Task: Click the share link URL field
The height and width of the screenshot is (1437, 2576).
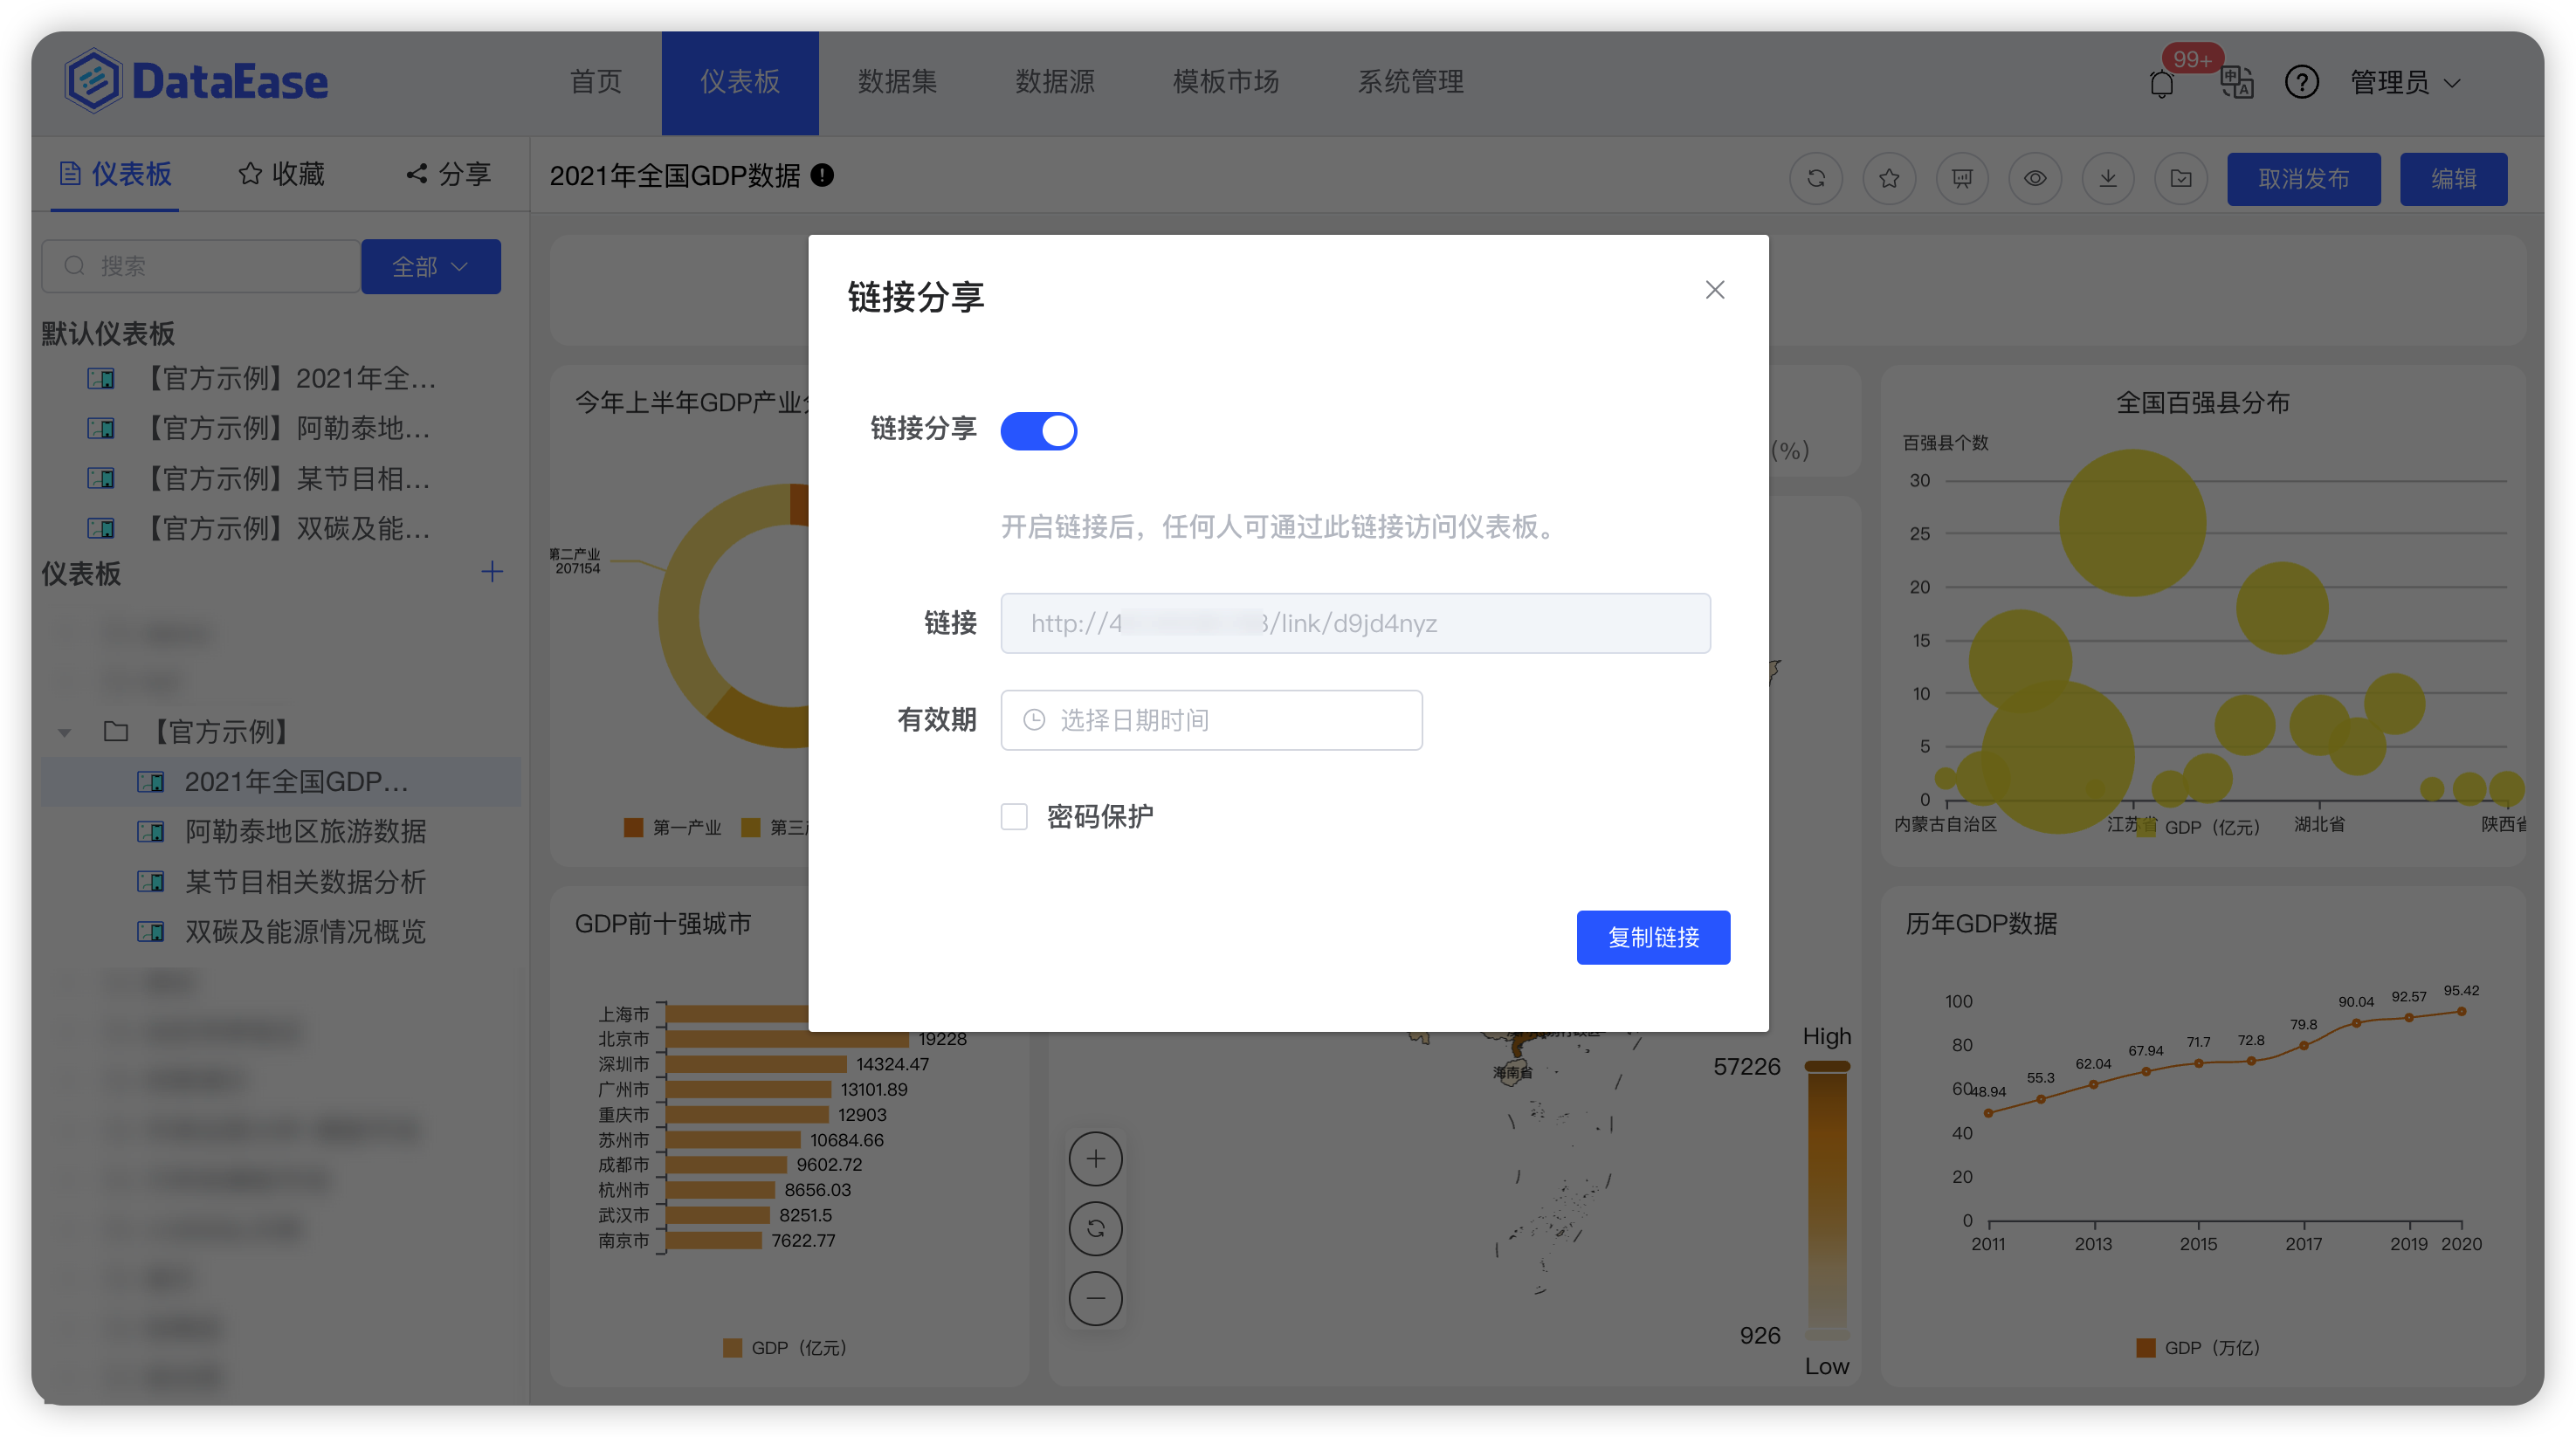Action: (1355, 623)
